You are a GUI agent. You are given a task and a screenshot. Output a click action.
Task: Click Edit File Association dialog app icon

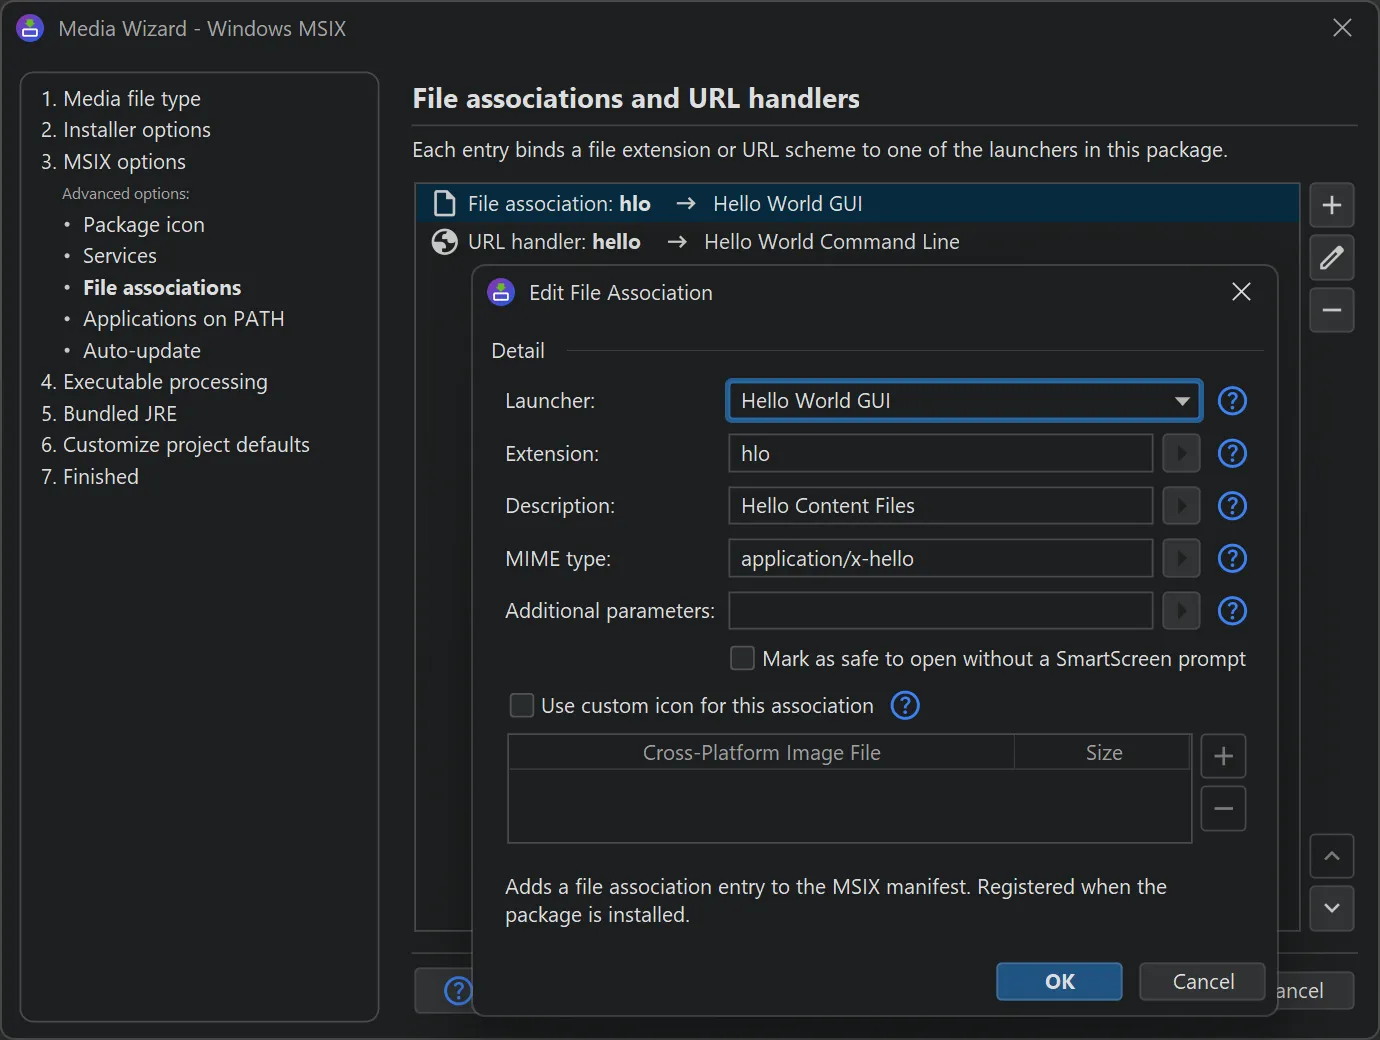500,292
